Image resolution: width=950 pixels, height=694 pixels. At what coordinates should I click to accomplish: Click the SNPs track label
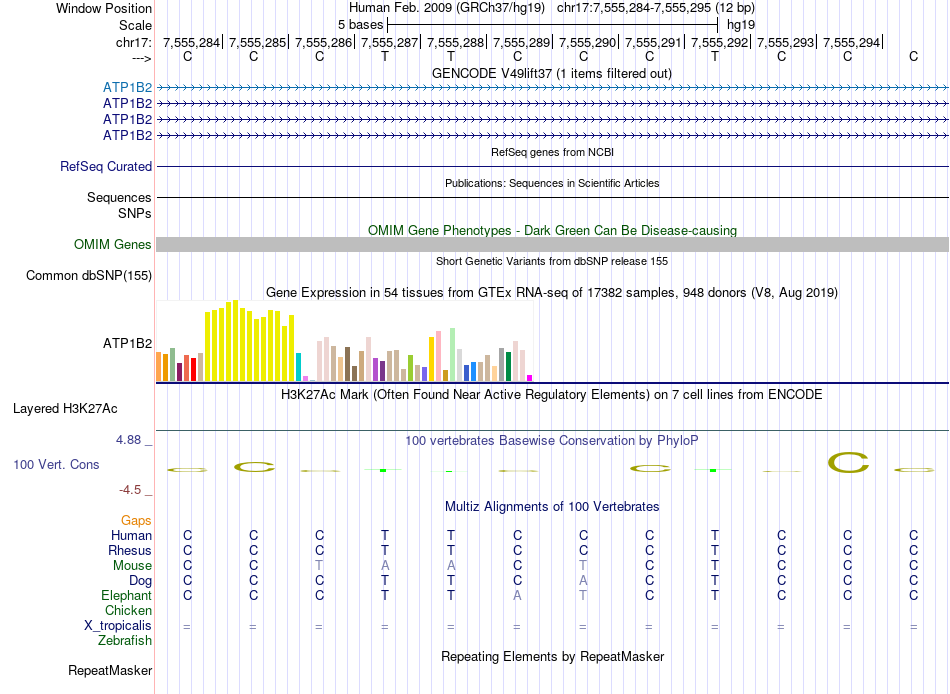[135, 213]
